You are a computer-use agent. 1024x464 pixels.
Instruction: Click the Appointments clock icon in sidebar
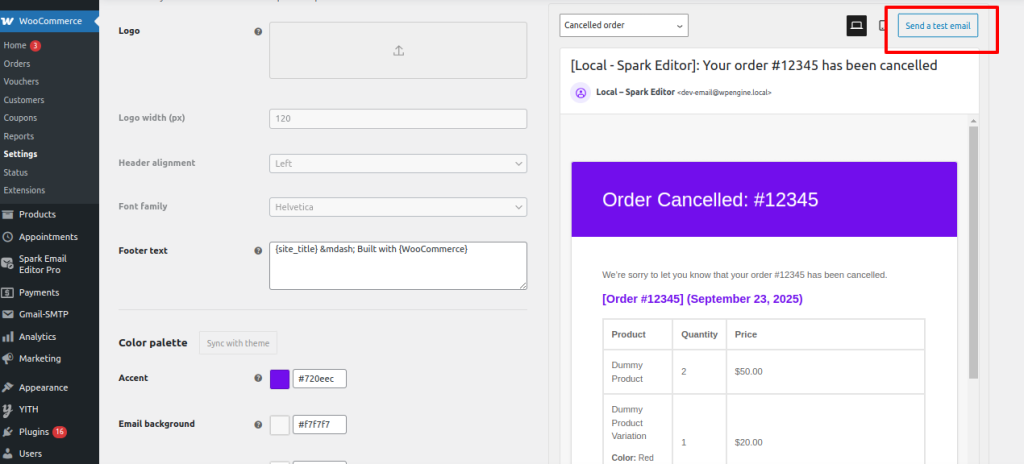pyautogui.click(x=8, y=237)
